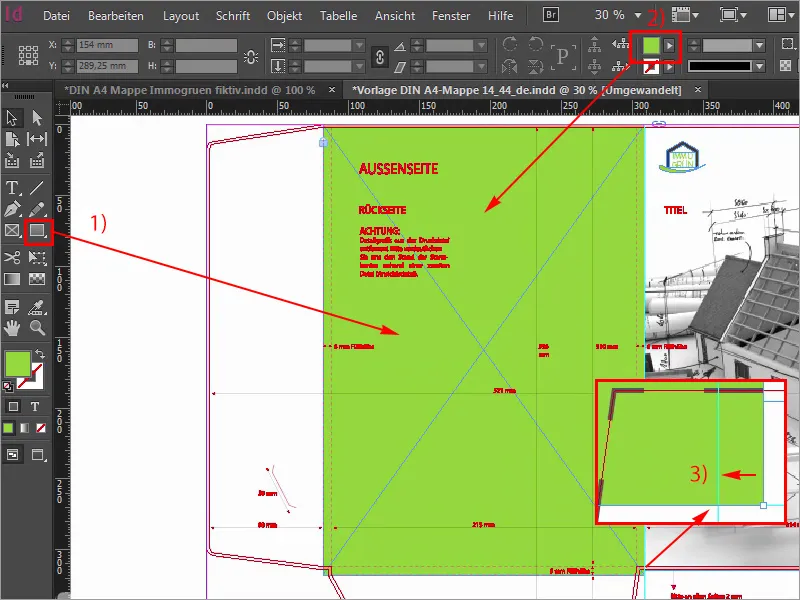The image size is (800, 600).
Task: Select the Selection tool (black arrow)
Action: tap(12, 118)
